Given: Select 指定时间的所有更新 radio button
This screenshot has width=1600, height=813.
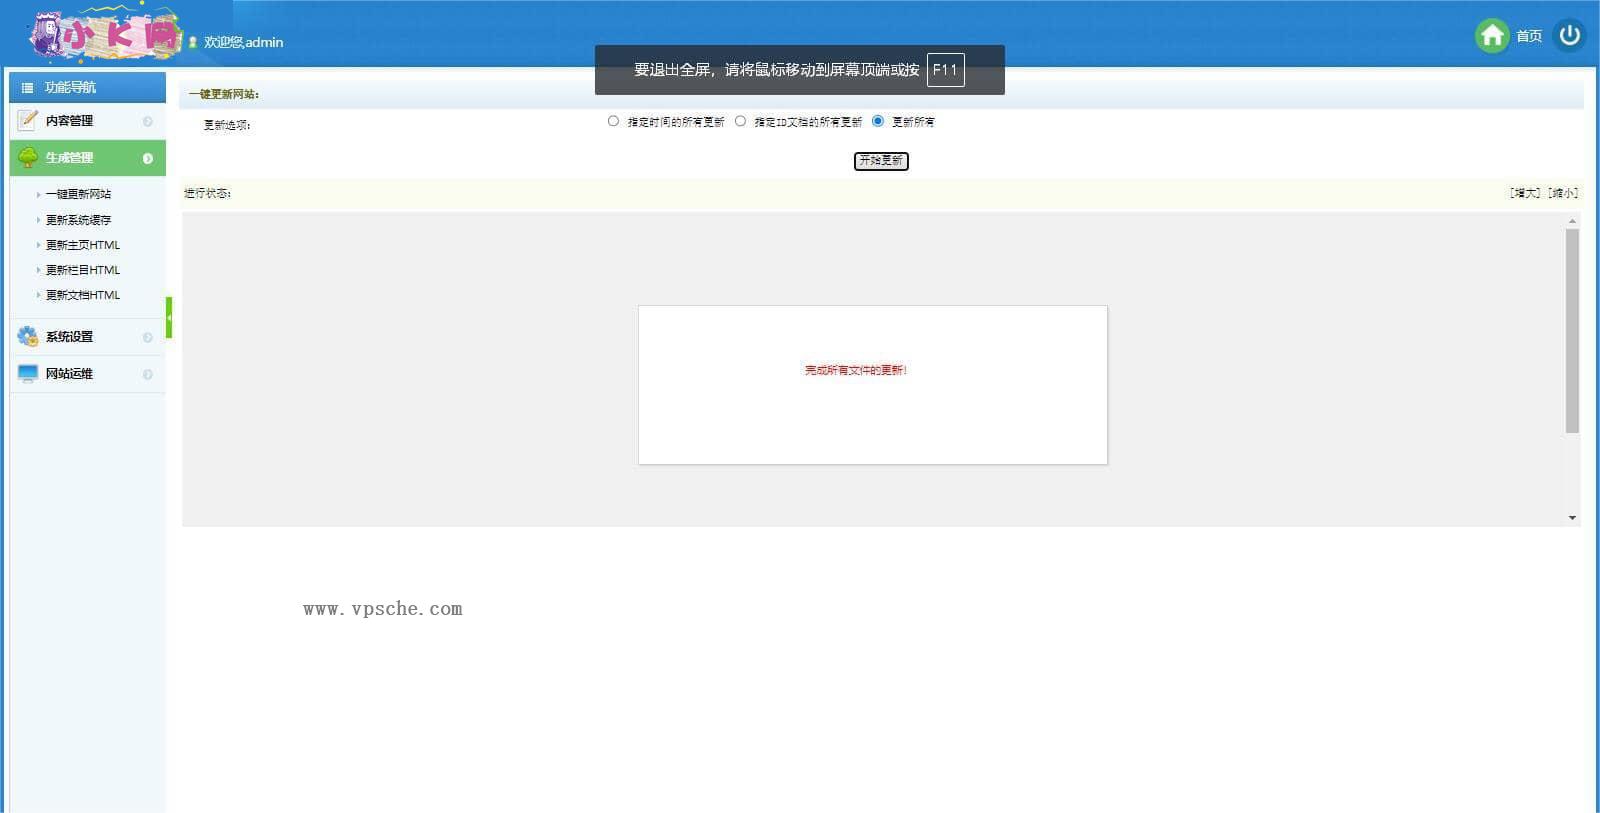Looking at the screenshot, I should pos(613,121).
